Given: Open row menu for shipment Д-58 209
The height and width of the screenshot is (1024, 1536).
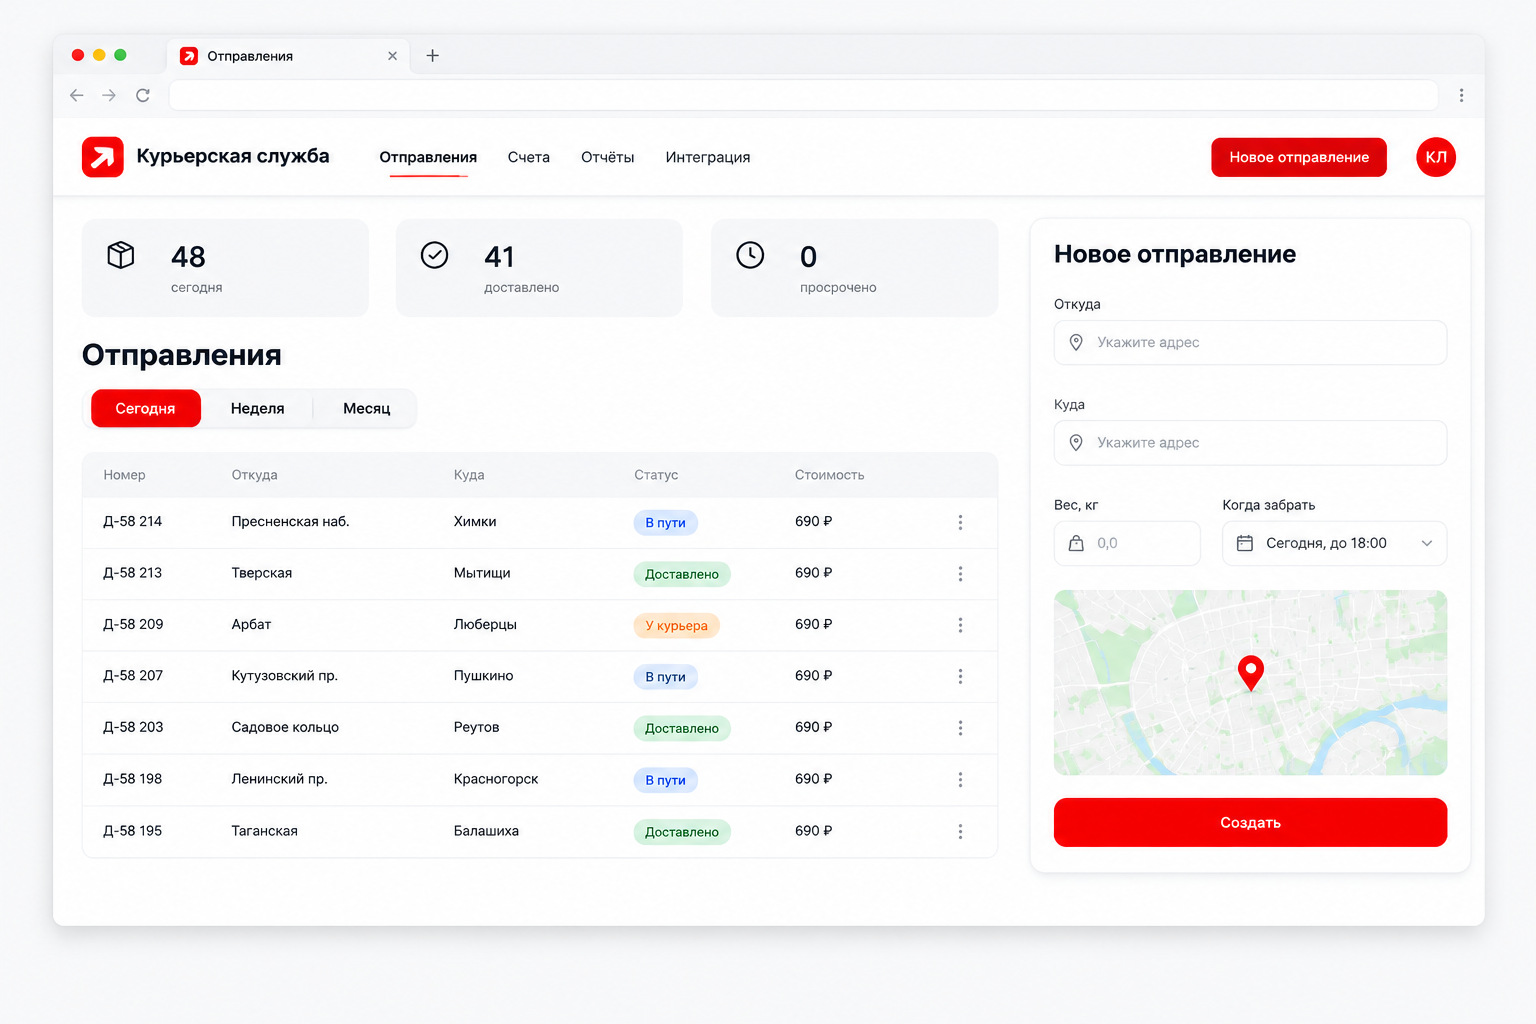Looking at the screenshot, I should pos(960,625).
